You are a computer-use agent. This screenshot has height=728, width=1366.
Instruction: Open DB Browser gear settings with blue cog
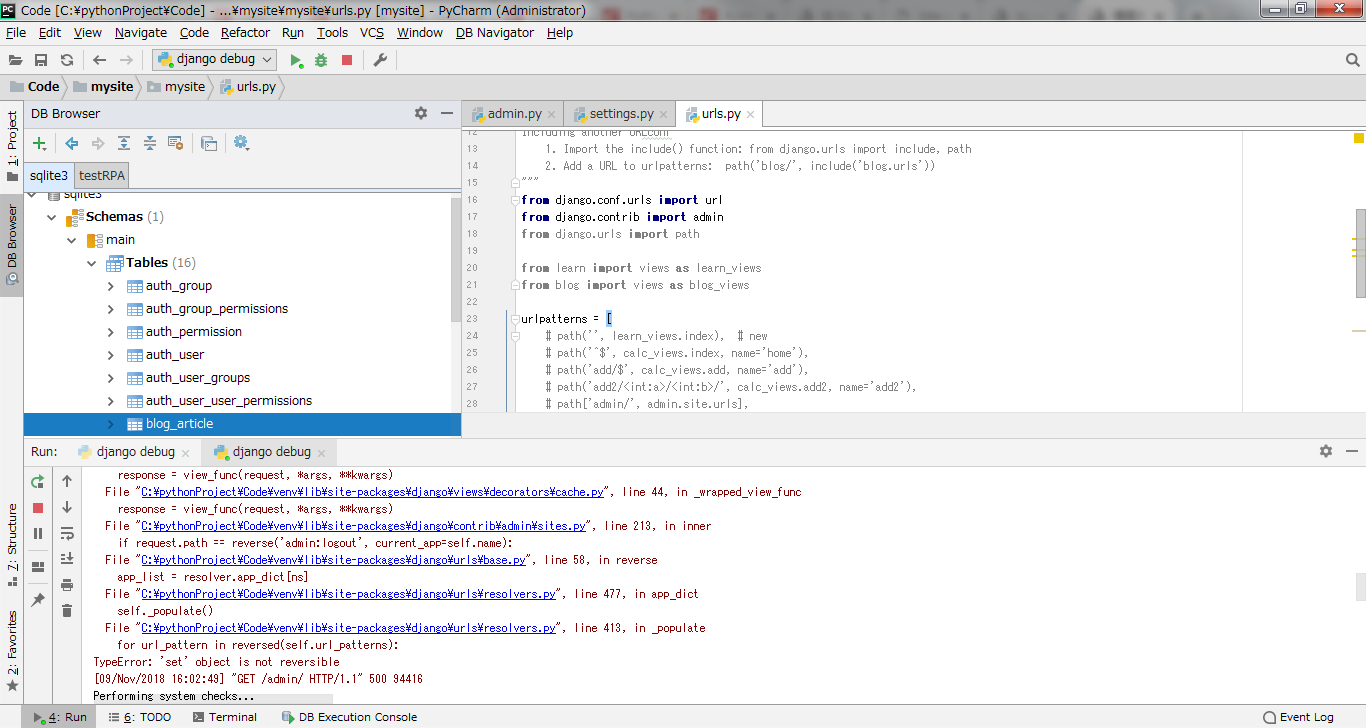click(241, 143)
